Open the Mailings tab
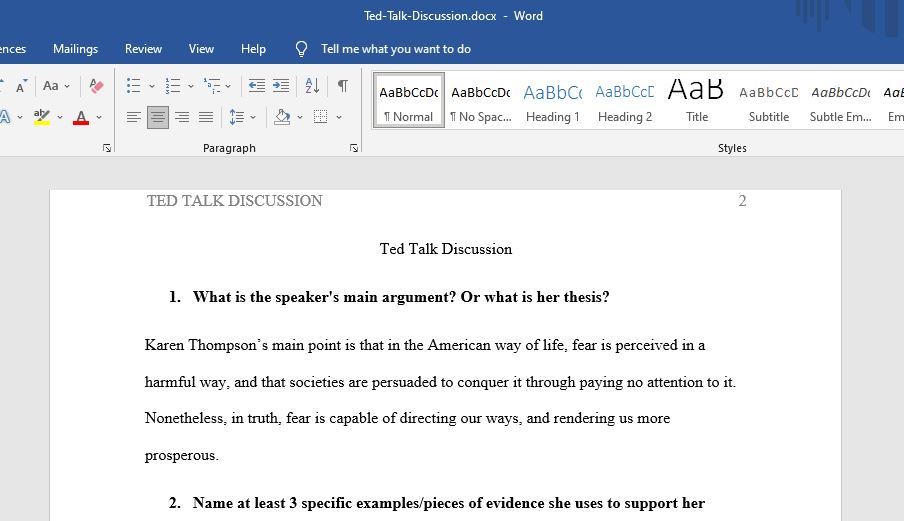The height and width of the screenshot is (521, 904). (76, 49)
